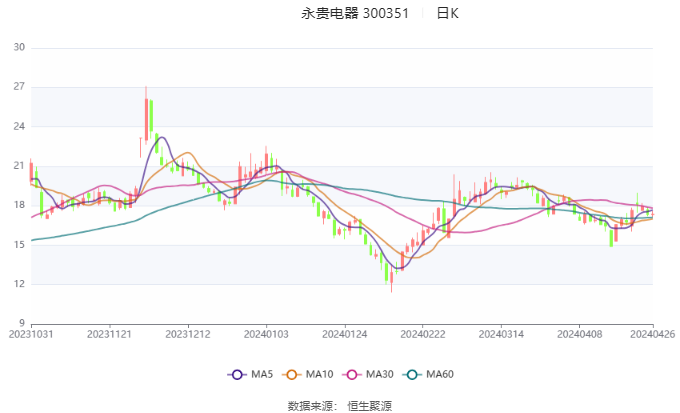Hide the MA60 line via legend text

pos(440,374)
